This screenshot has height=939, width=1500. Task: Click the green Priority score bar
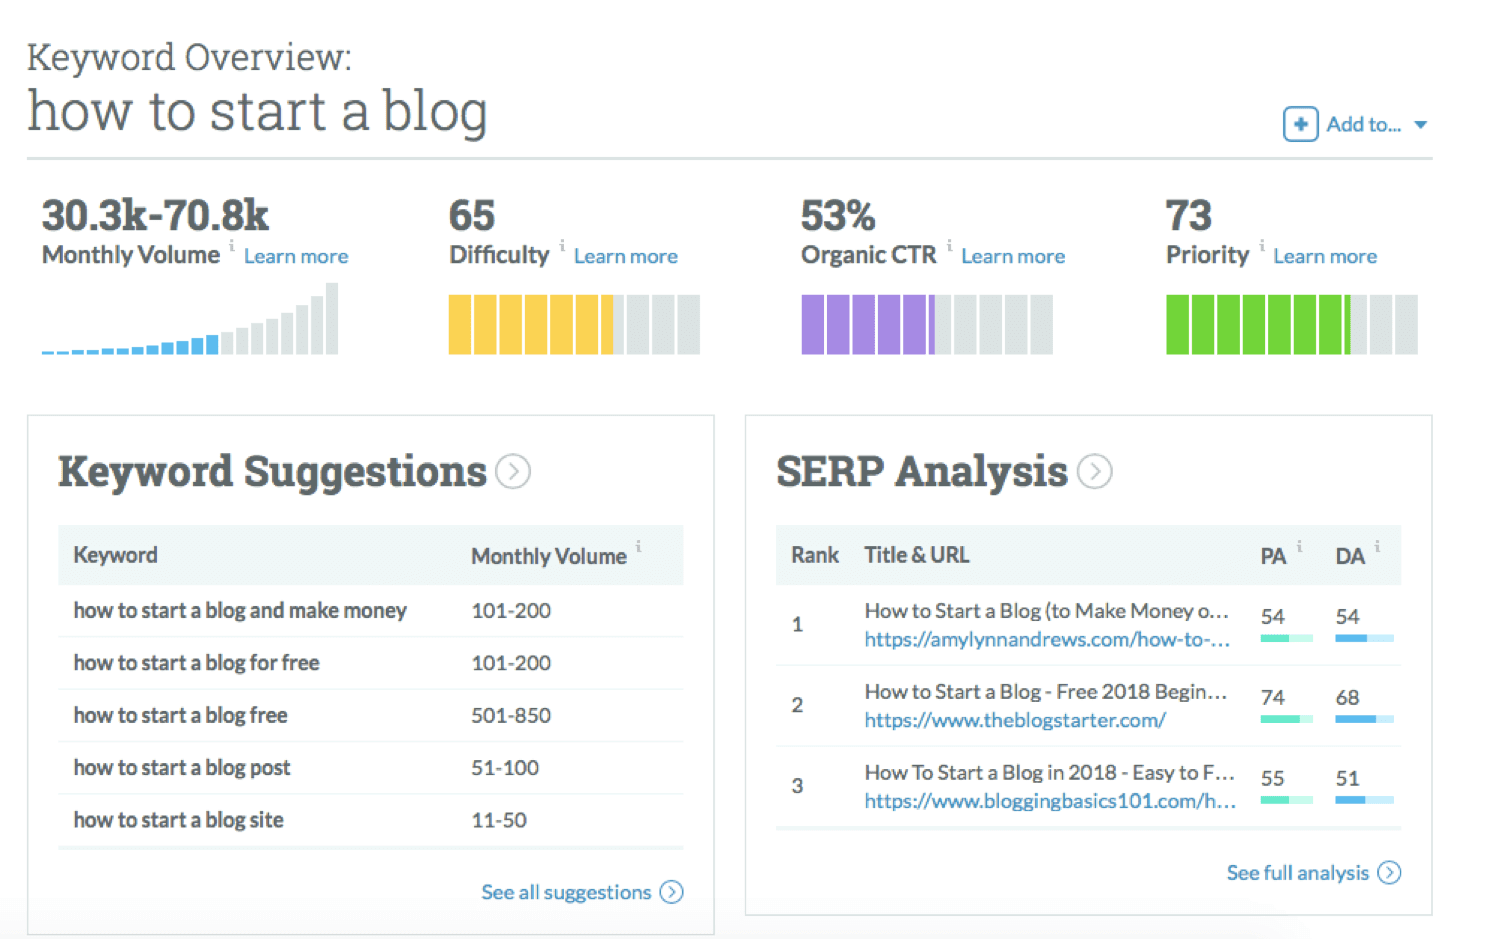1292,324
